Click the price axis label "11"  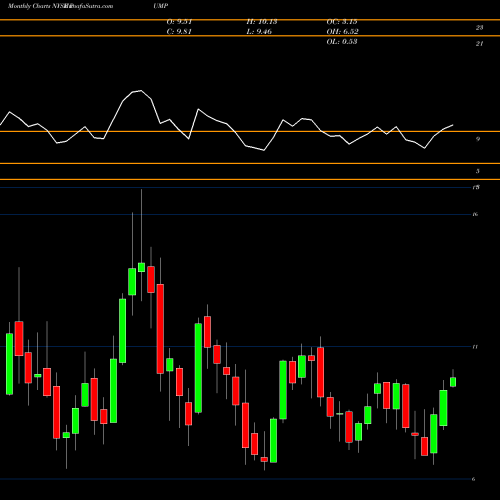[x=475, y=347]
